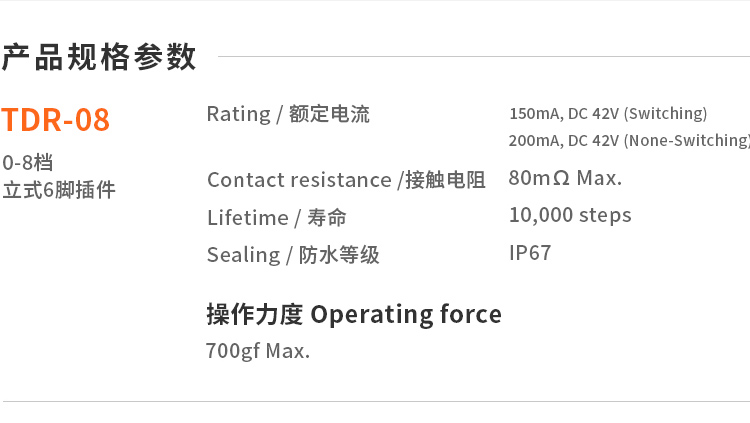Select the 150mA, DC 42V (Switching) value
Image resolution: width=750 pixels, height=423 pixels.
(x=608, y=113)
